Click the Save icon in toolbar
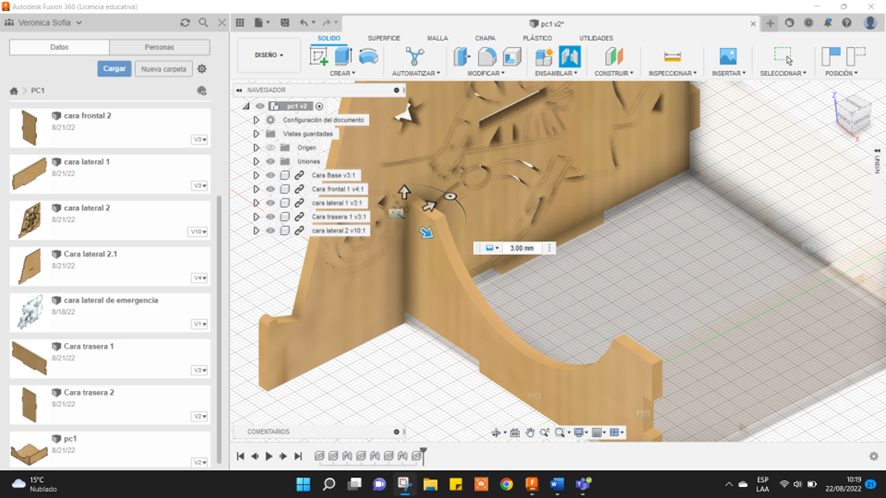Image resolution: width=886 pixels, height=498 pixels. point(285,23)
